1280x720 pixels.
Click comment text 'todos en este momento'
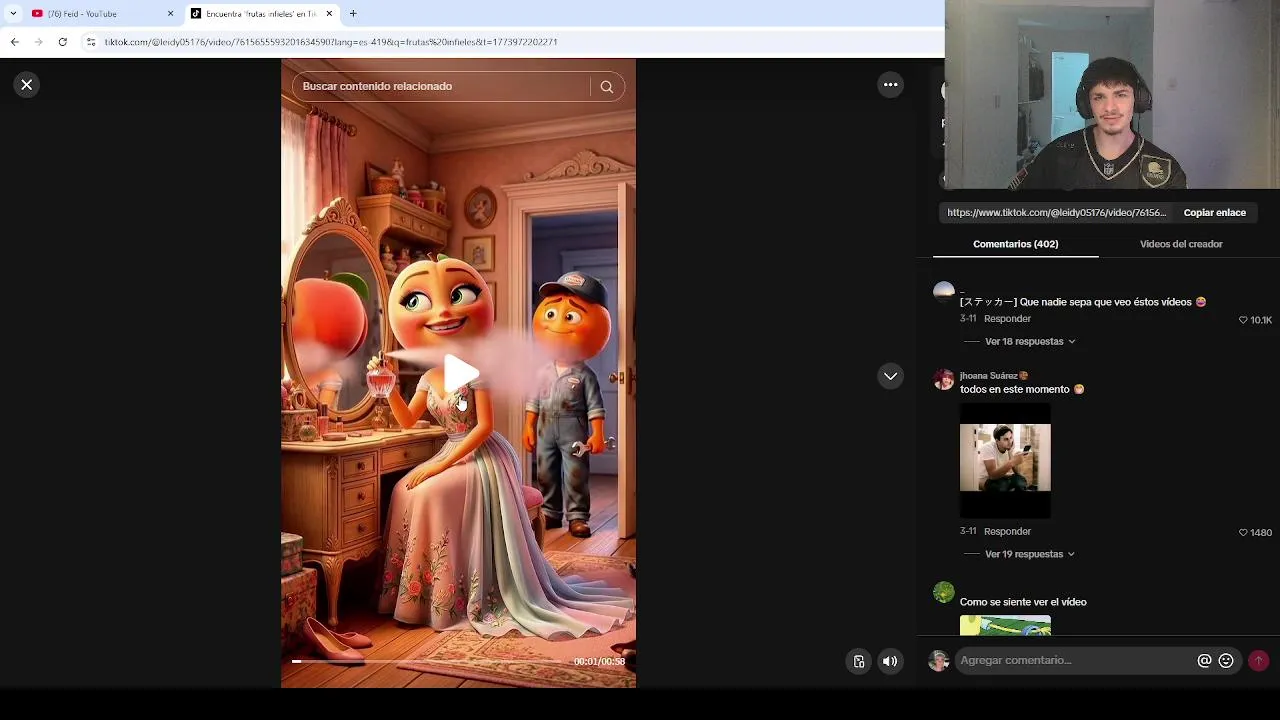[1014, 389]
